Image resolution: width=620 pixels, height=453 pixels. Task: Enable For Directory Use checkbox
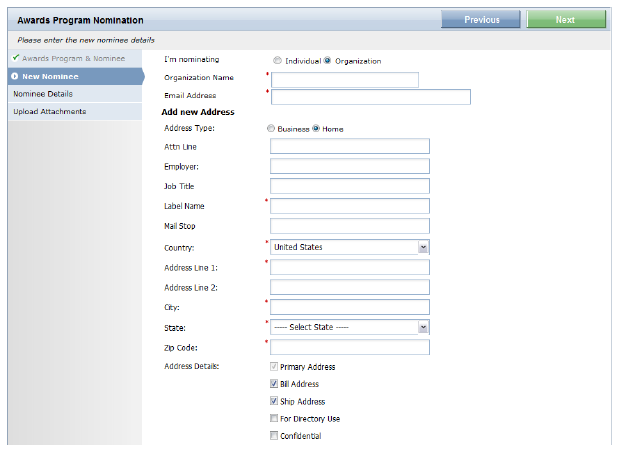(x=274, y=418)
